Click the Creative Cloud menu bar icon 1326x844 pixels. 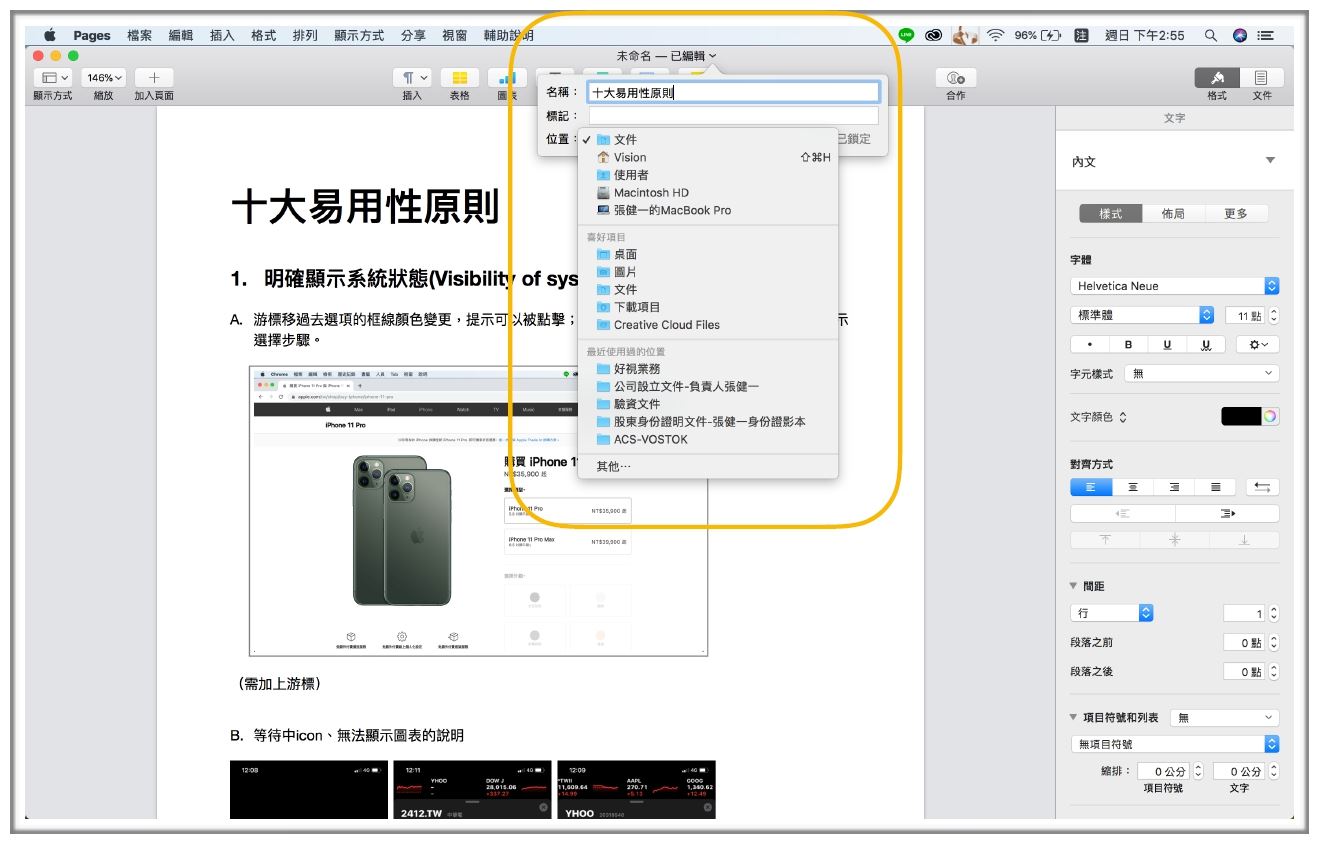(x=934, y=35)
